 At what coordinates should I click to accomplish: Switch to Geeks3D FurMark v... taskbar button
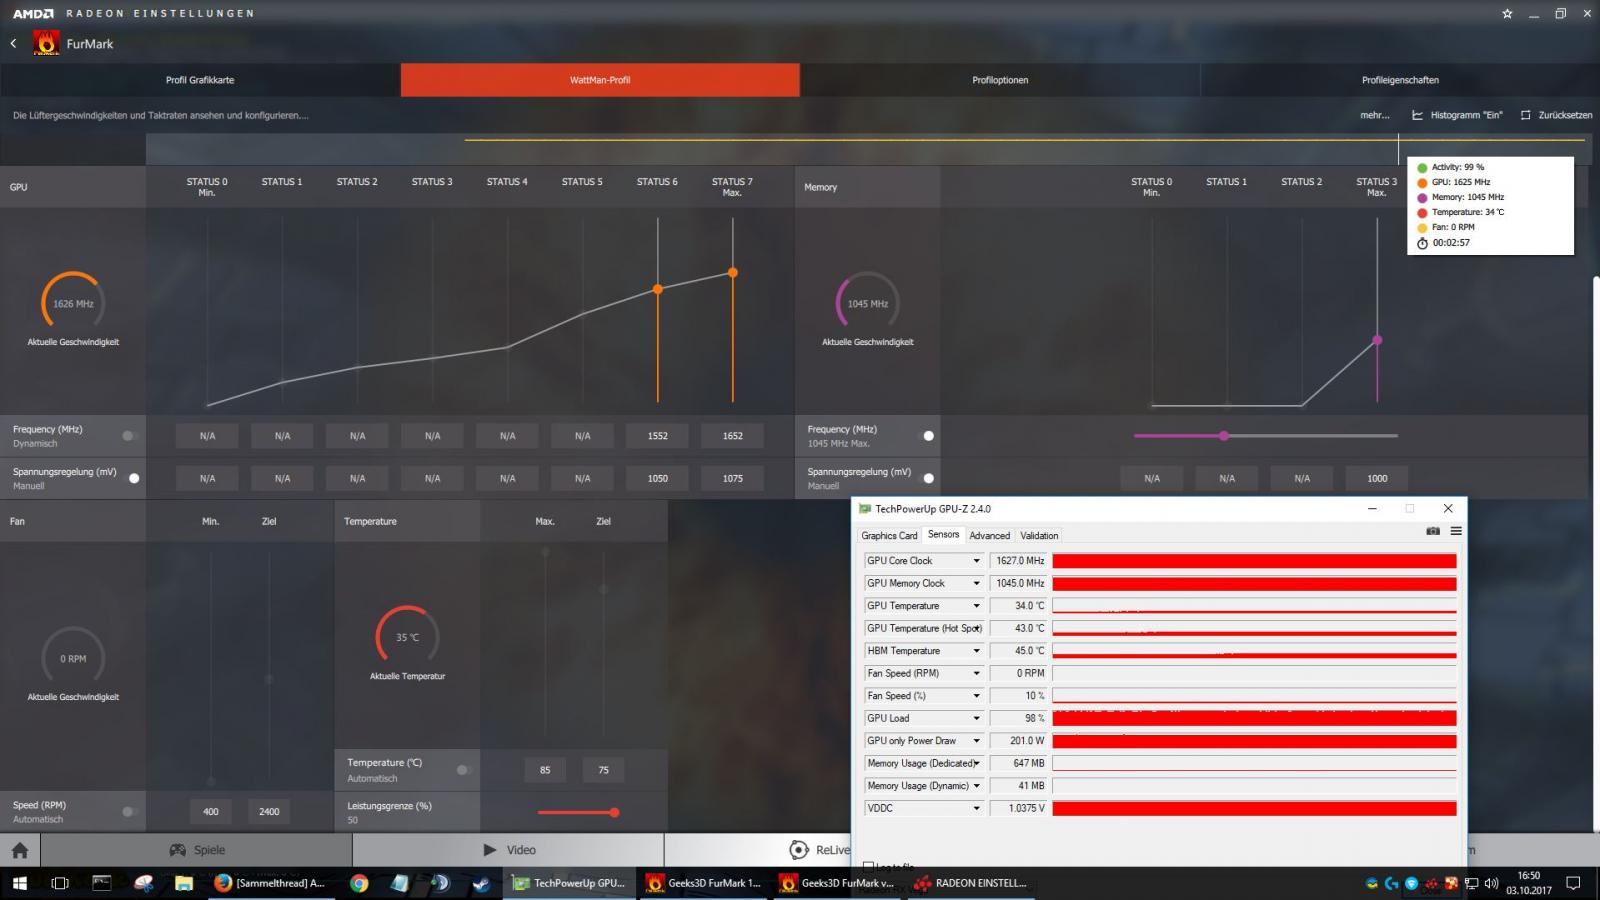pos(837,883)
